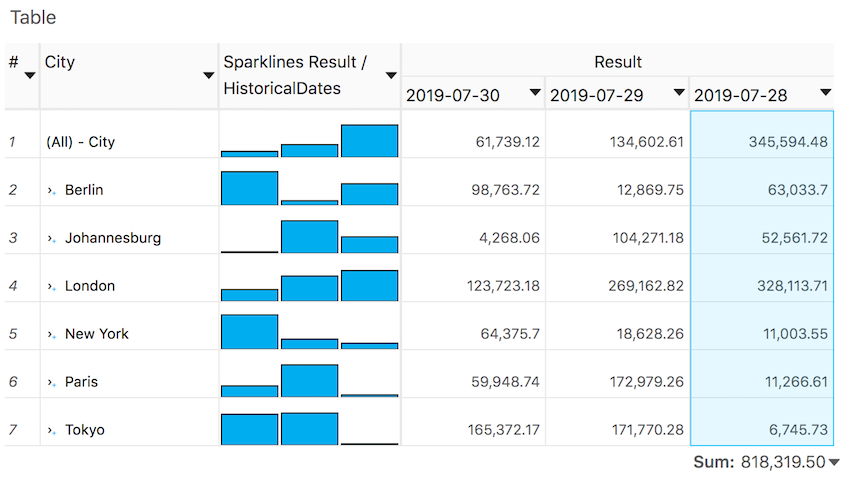The height and width of the screenshot is (481, 851).
Task: Open the 2019-07-30 column dropdown arrow
Action: [535, 92]
